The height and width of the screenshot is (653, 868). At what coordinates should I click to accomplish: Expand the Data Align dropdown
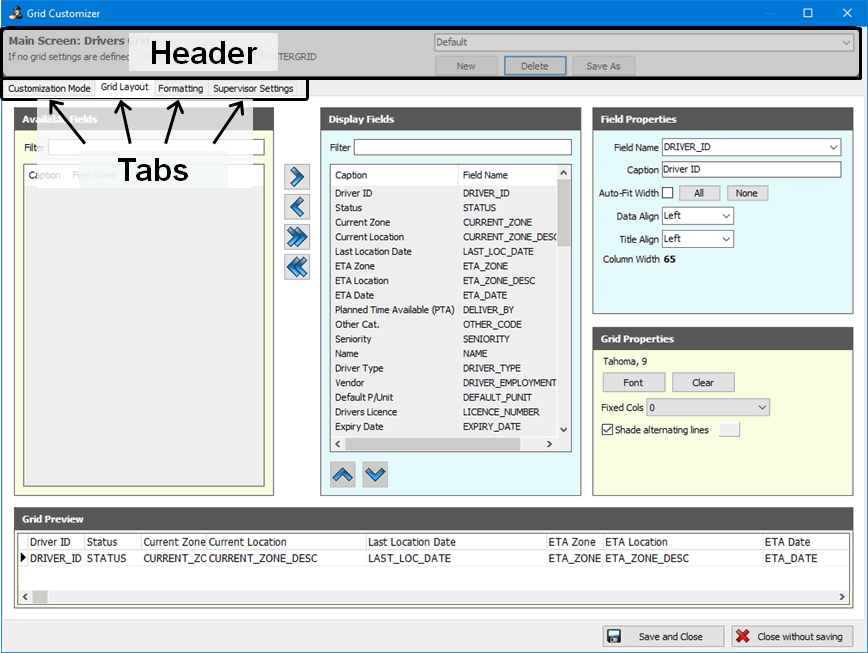[726, 216]
